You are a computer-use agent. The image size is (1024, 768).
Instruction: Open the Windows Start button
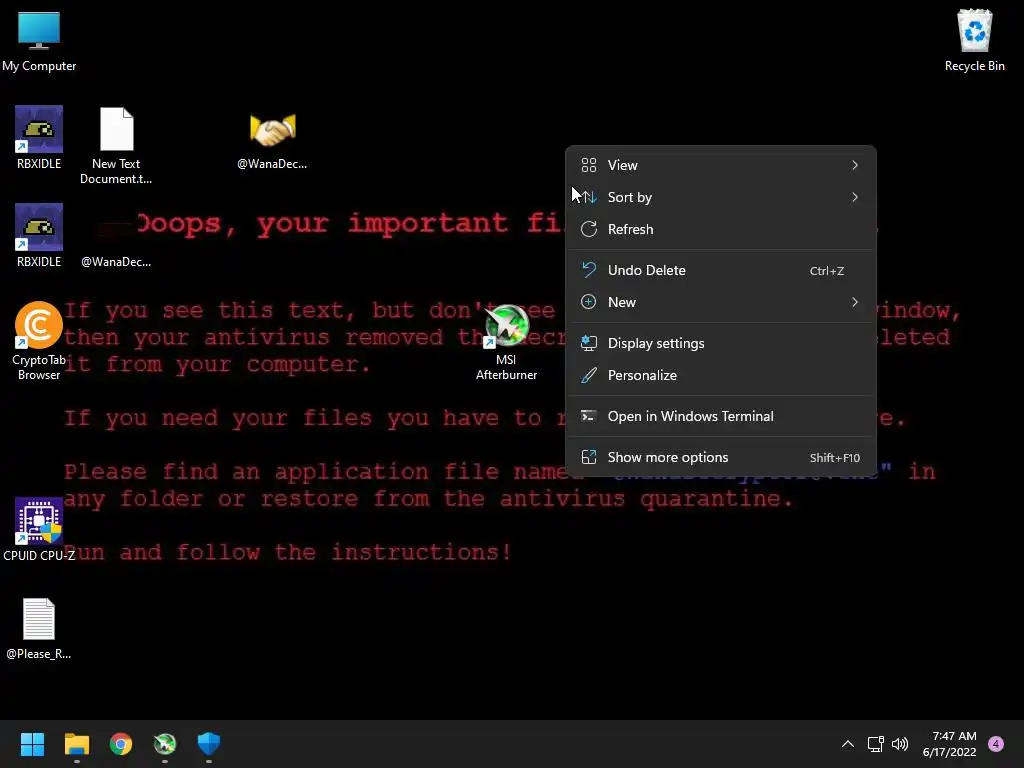coord(32,744)
